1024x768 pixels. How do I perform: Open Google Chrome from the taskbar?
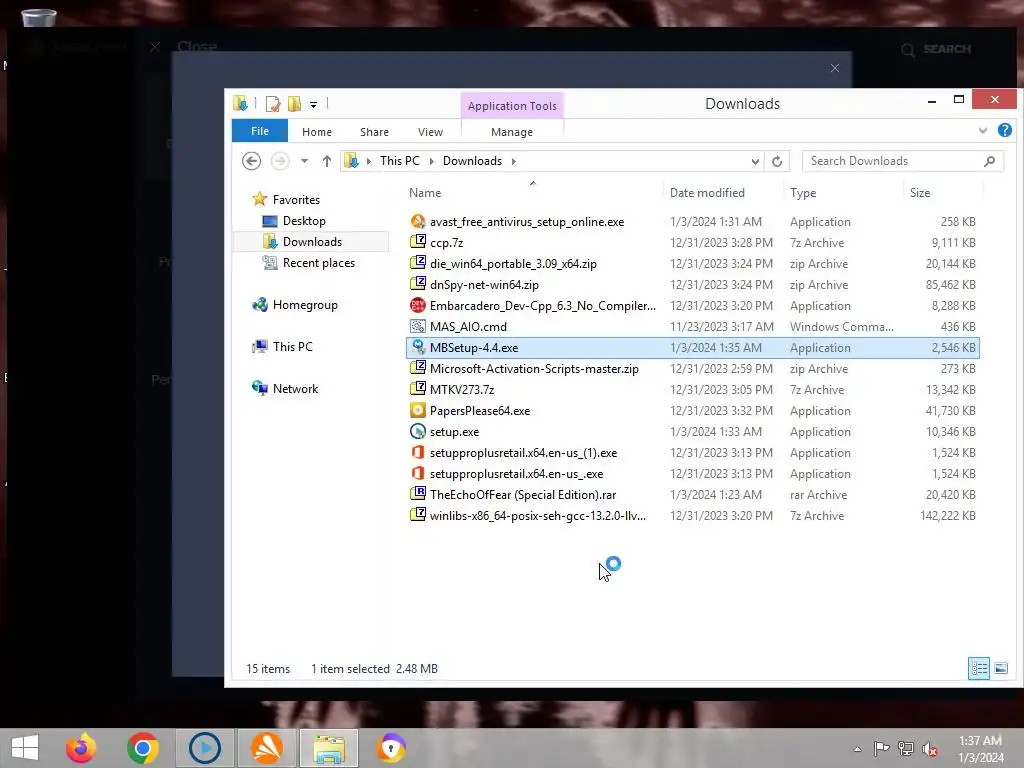pos(142,748)
